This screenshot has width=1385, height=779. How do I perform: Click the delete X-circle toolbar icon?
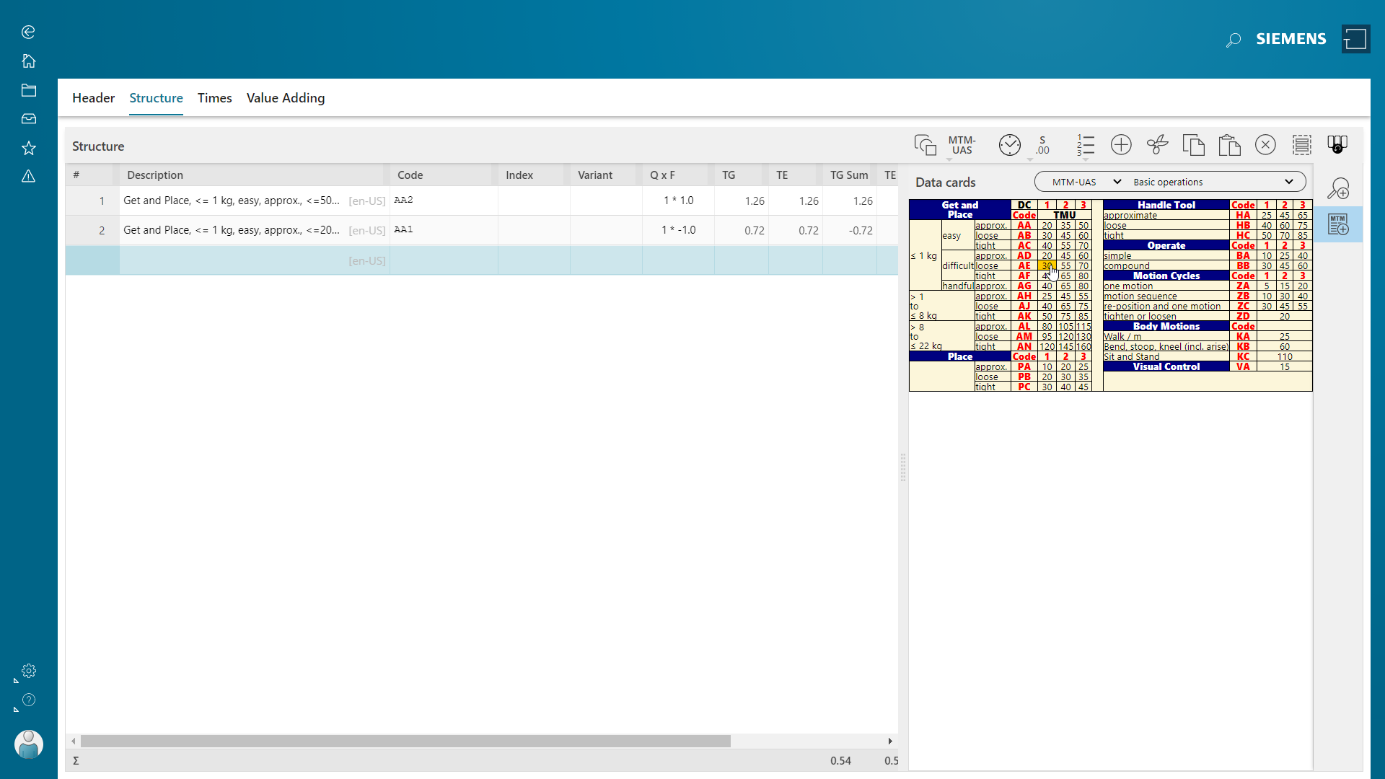pos(1265,145)
